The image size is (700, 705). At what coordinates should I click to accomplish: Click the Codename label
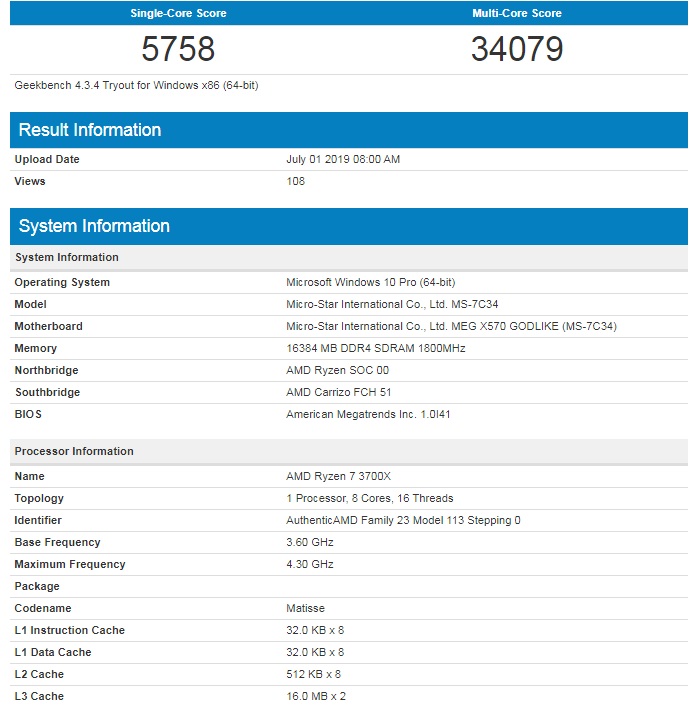tap(43, 608)
